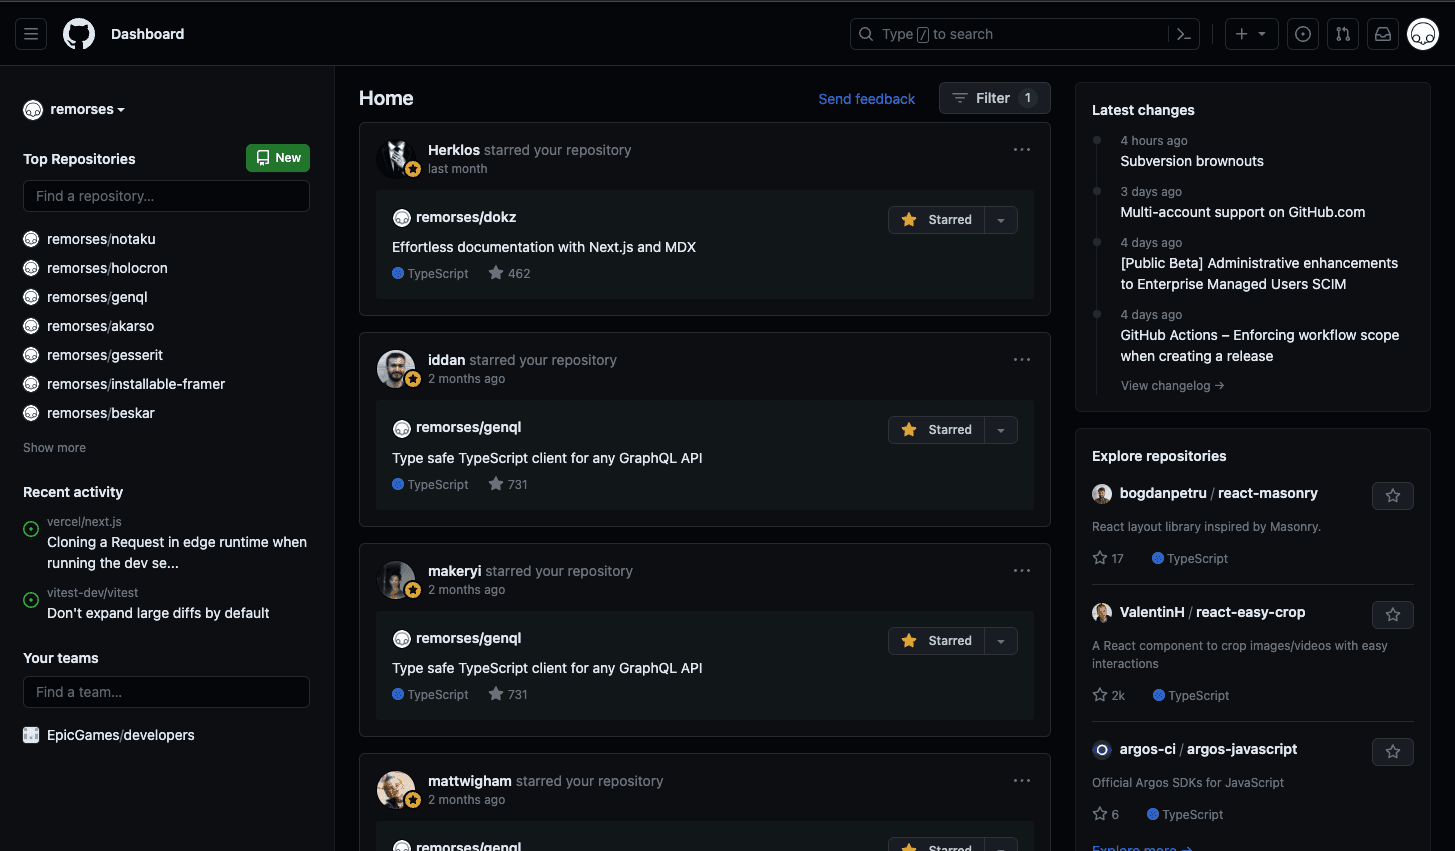
Task: Open the Cloning a Request issue
Action: point(177,552)
